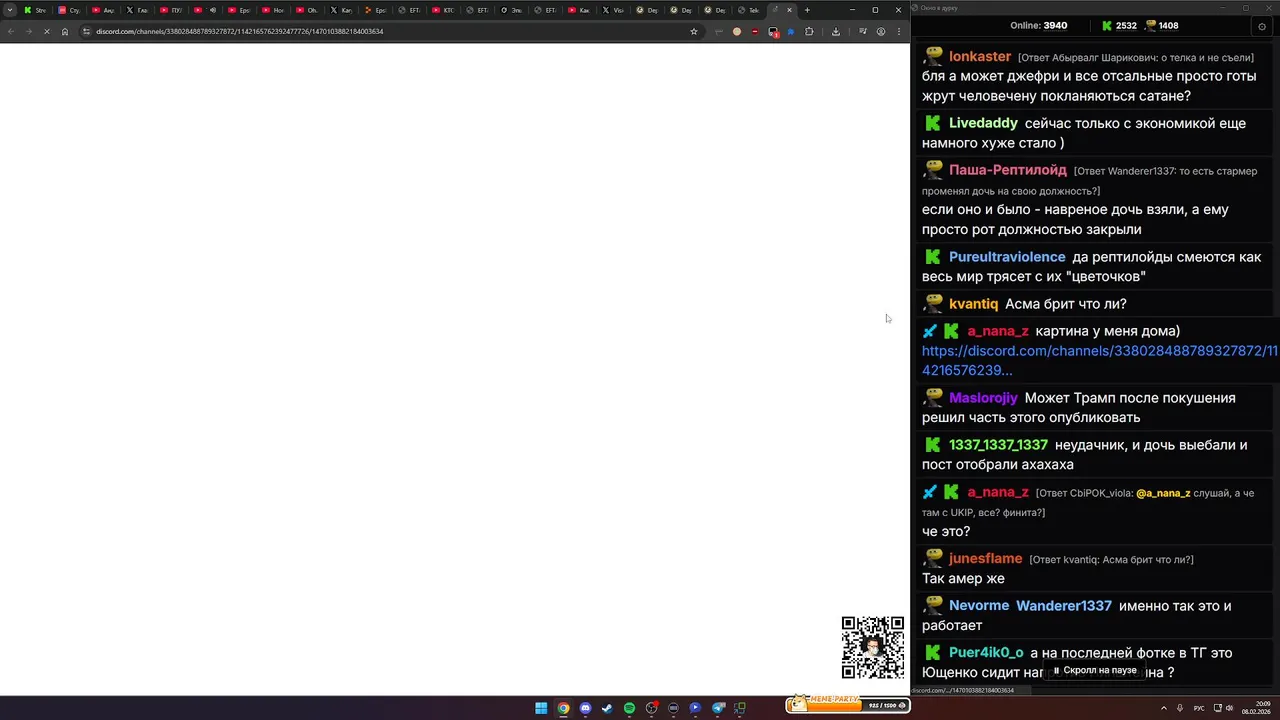Click reply quote 'Асма брит что ли?' by junesflame

[x=1111, y=560]
